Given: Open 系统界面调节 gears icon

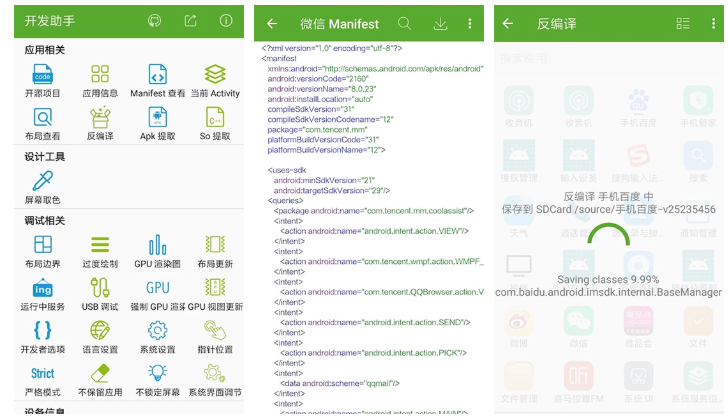Looking at the screenshot, I should (x=215, y=373).
